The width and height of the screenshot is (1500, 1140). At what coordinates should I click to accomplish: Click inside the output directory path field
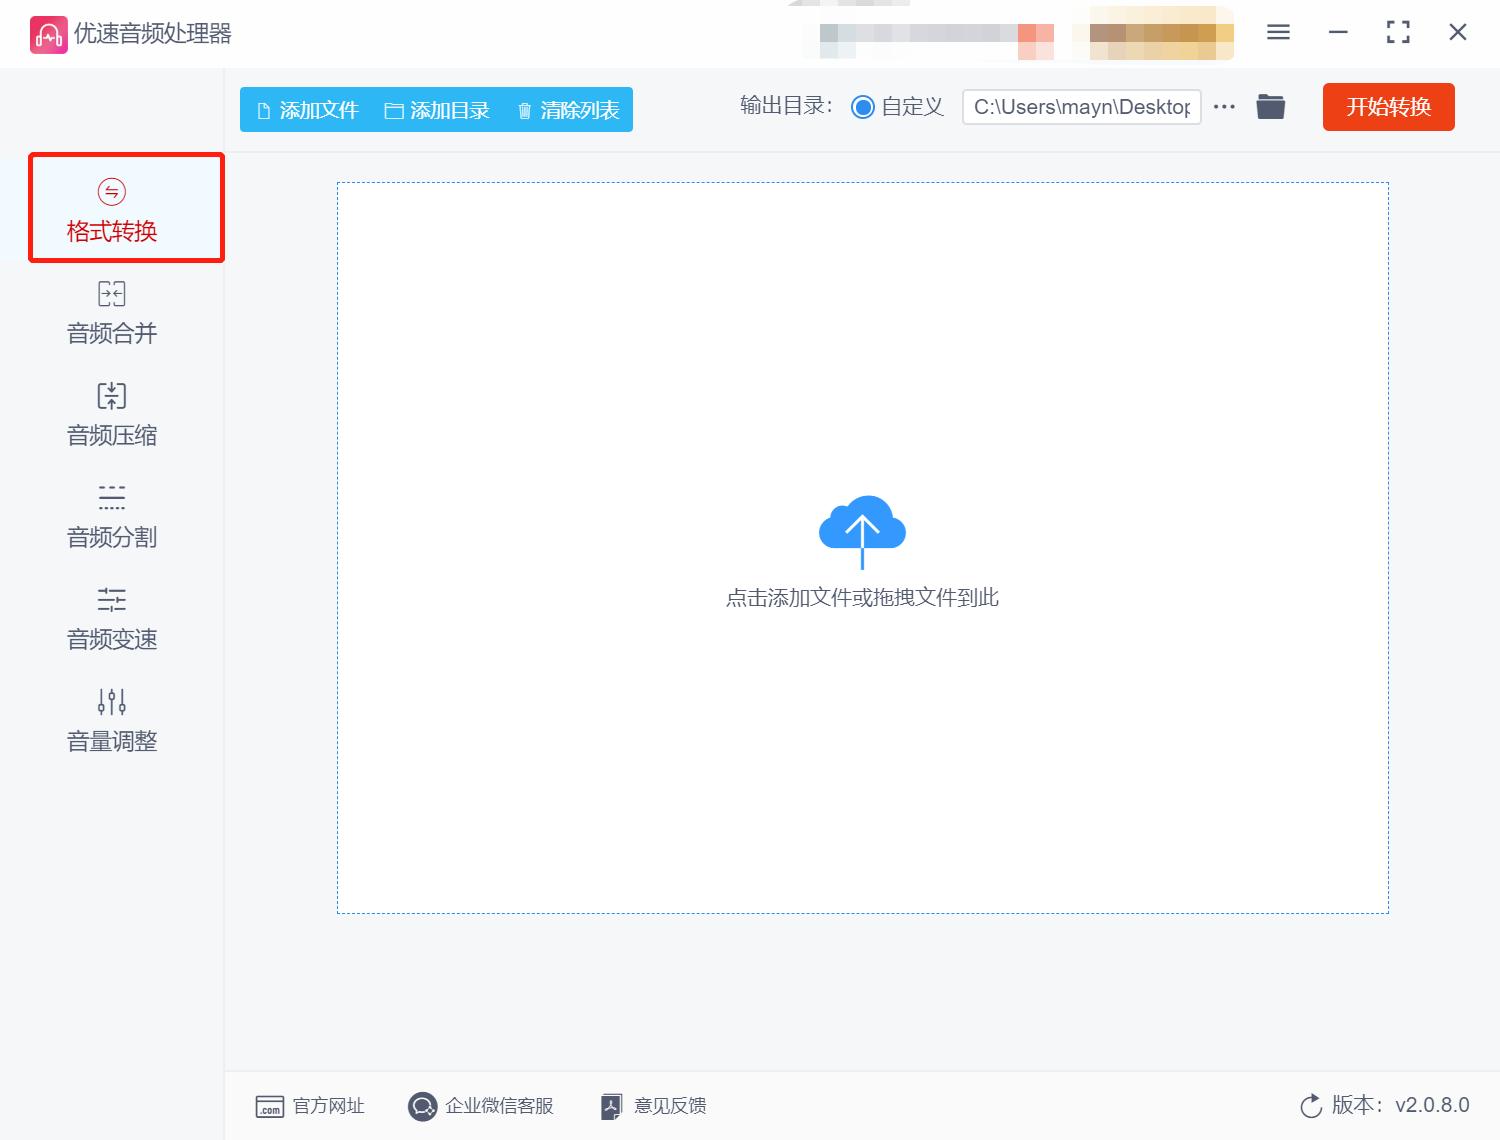pos(1080,106)
